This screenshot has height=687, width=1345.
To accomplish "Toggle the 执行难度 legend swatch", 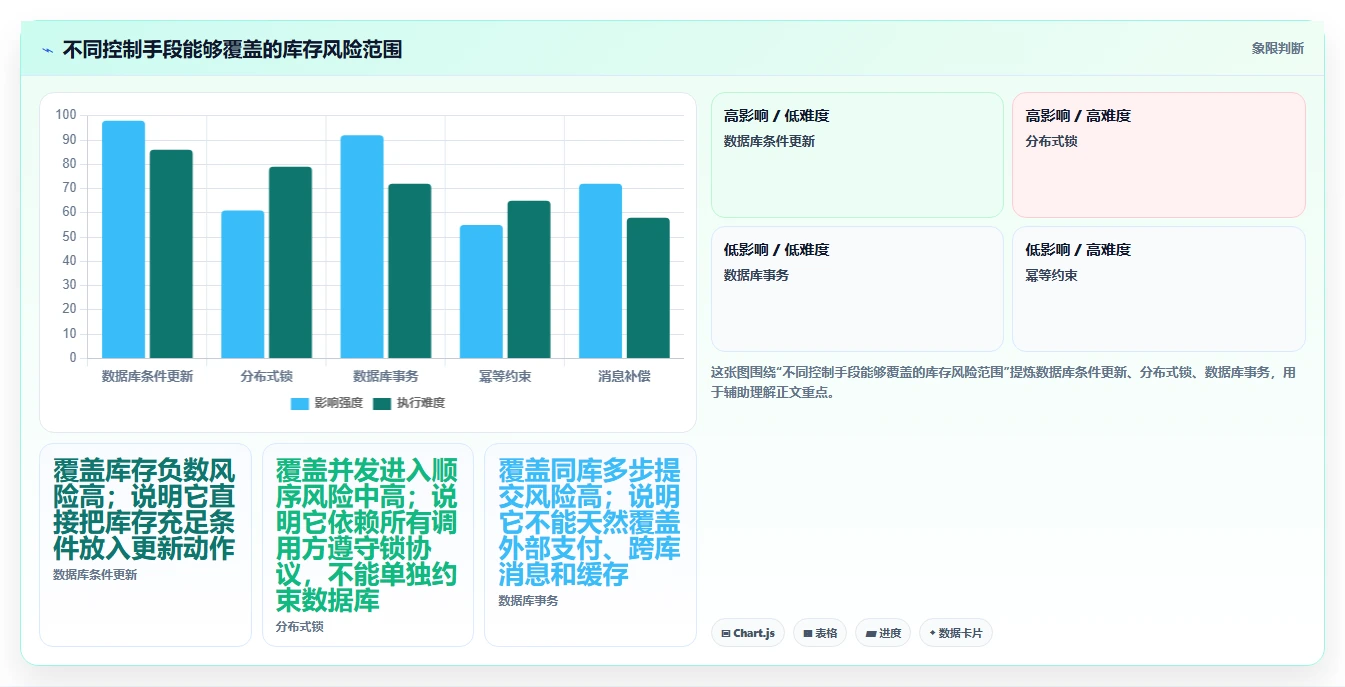I will tap(382, 403).
